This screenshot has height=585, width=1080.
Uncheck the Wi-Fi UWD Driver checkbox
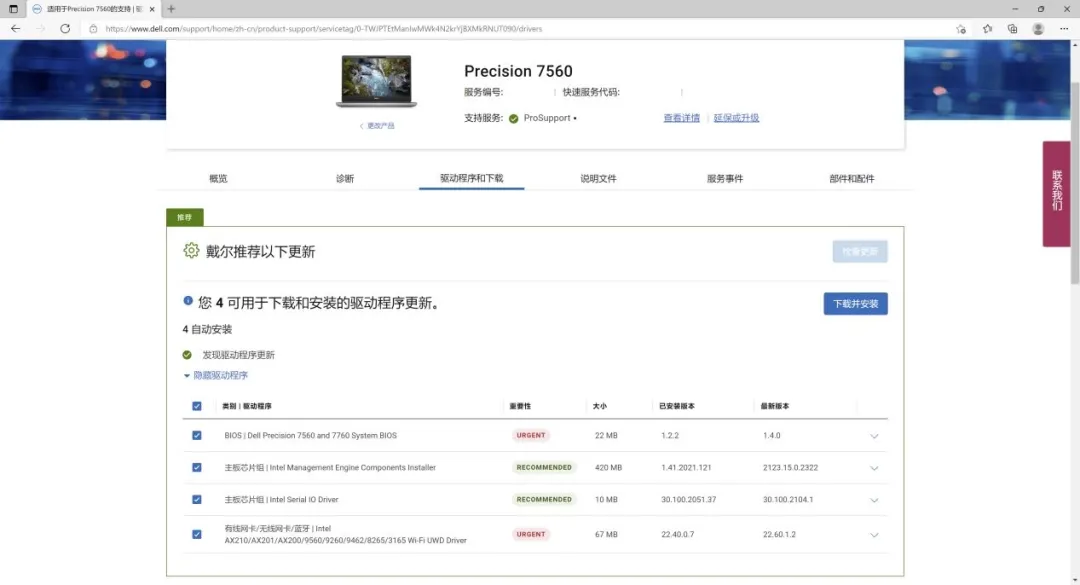click(197, 534)
